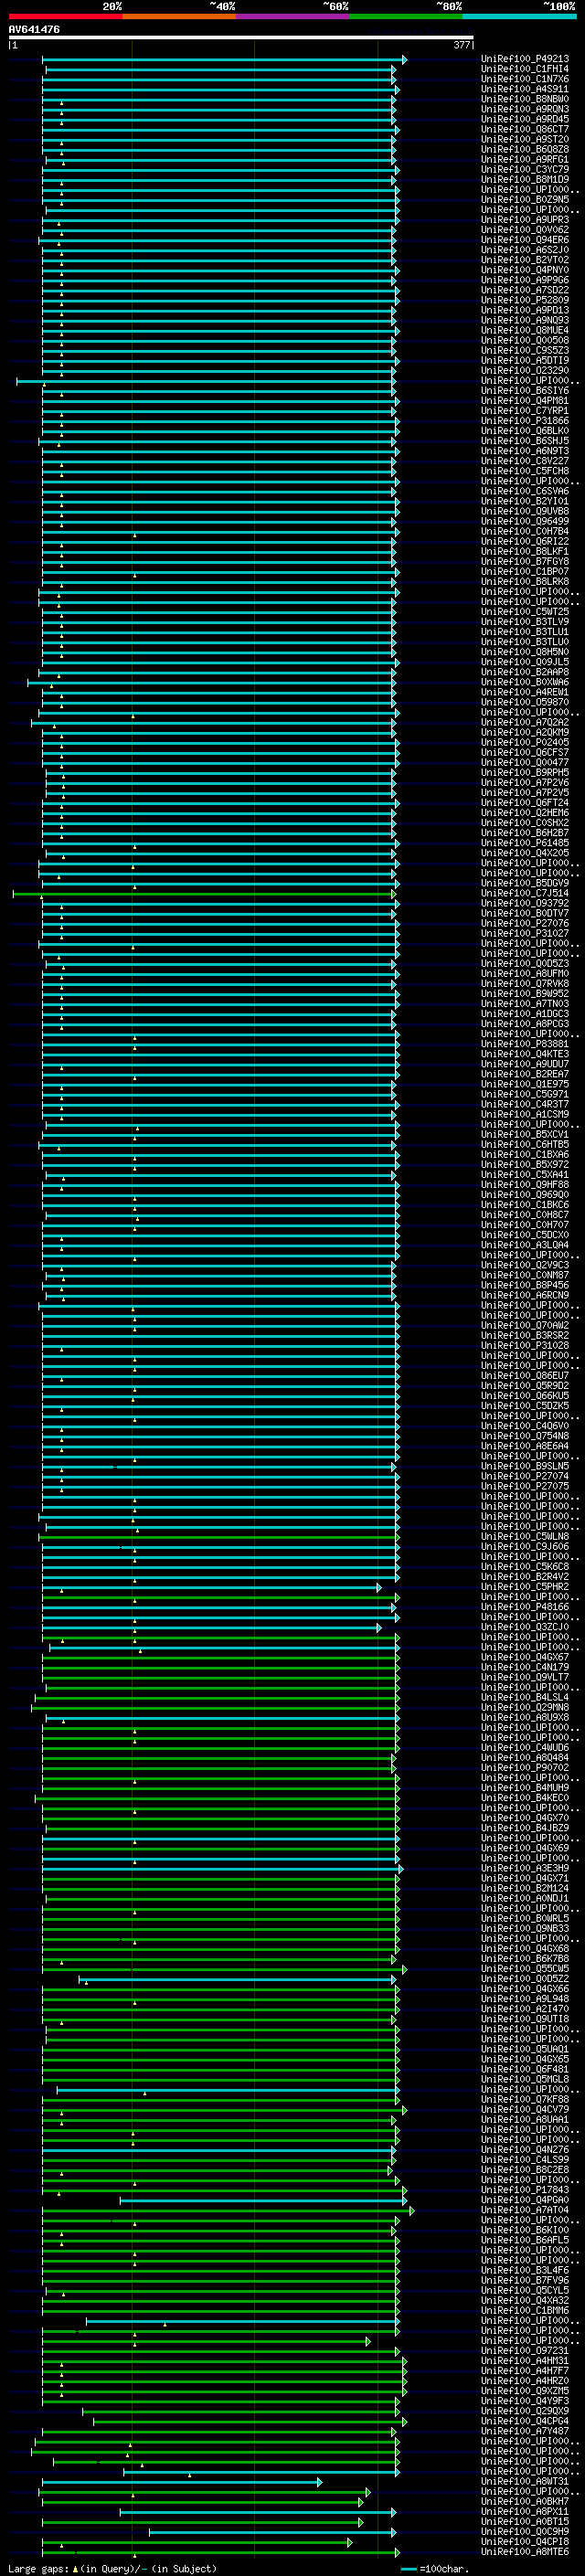Select the UniRef100_Q4GX67 label
The width and height of the screenshot is (585, 2576).
click(x=525, y=1657)
